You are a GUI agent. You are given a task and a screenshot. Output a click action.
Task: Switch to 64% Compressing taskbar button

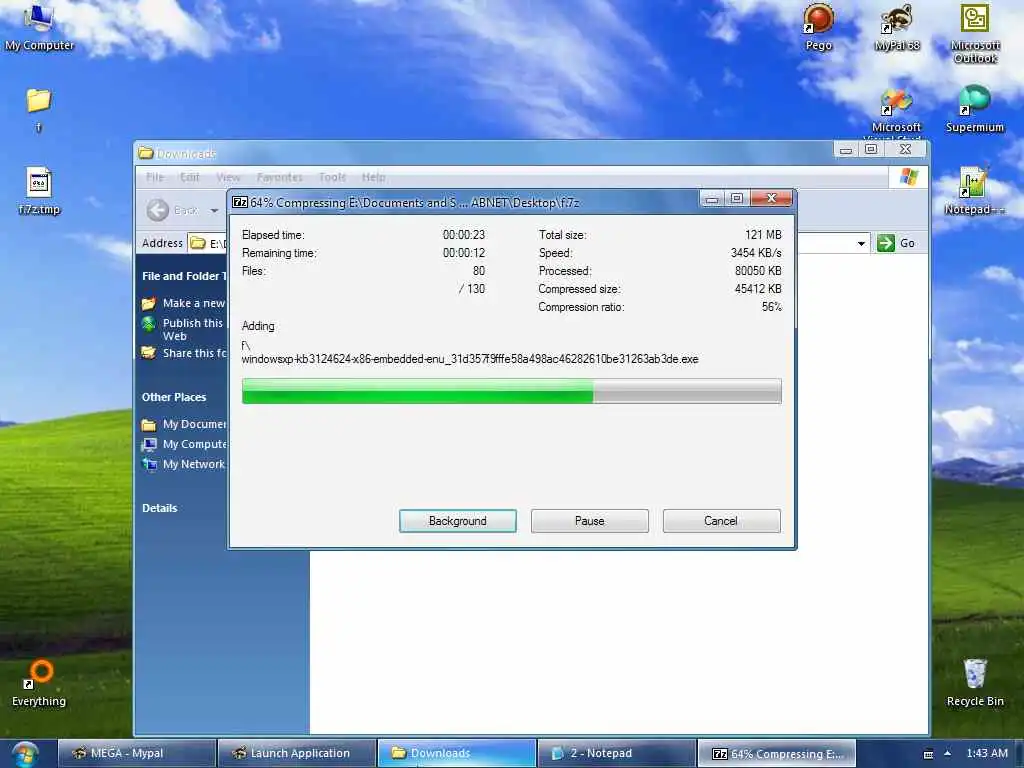tap(776, 754)
